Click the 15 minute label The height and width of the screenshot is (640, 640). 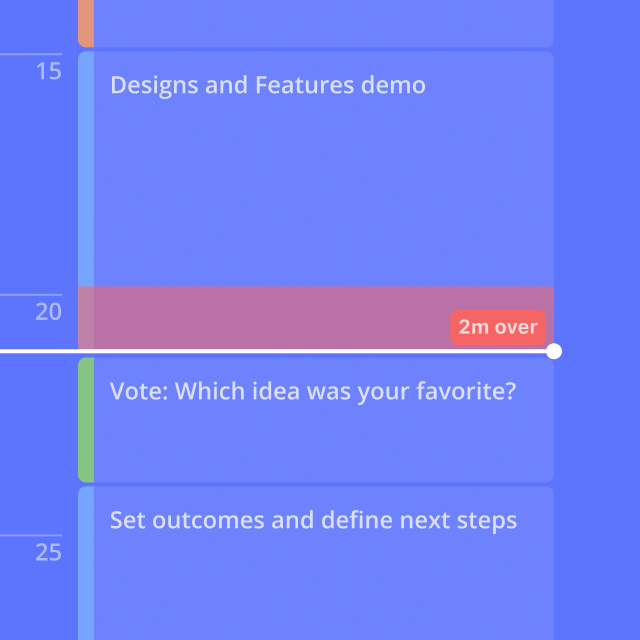coord(48,72)
